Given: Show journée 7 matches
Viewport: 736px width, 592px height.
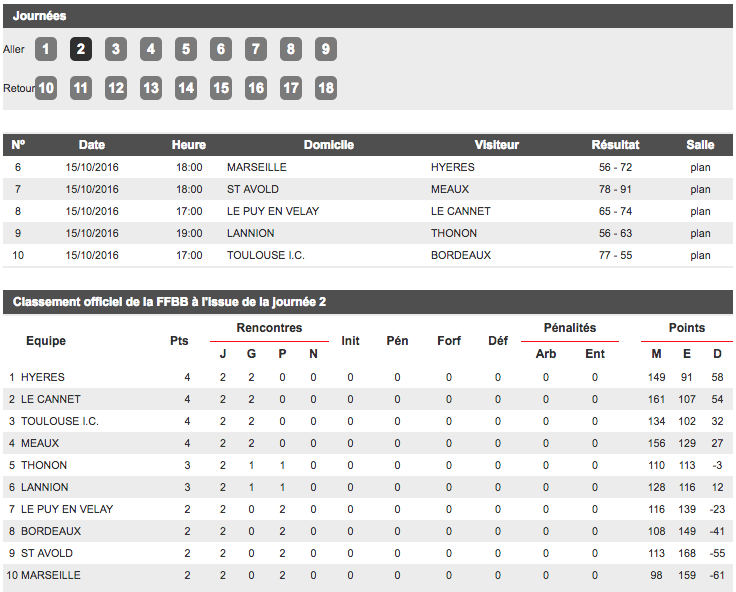Looking at the screenshot, I should tap(256, 49).
